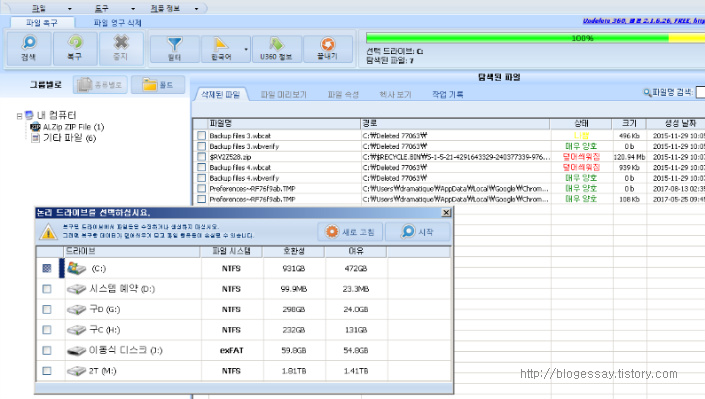Screen dimensions: 705x399
Task: Click the 파일명 검색 input field
Action: (701, 92)
